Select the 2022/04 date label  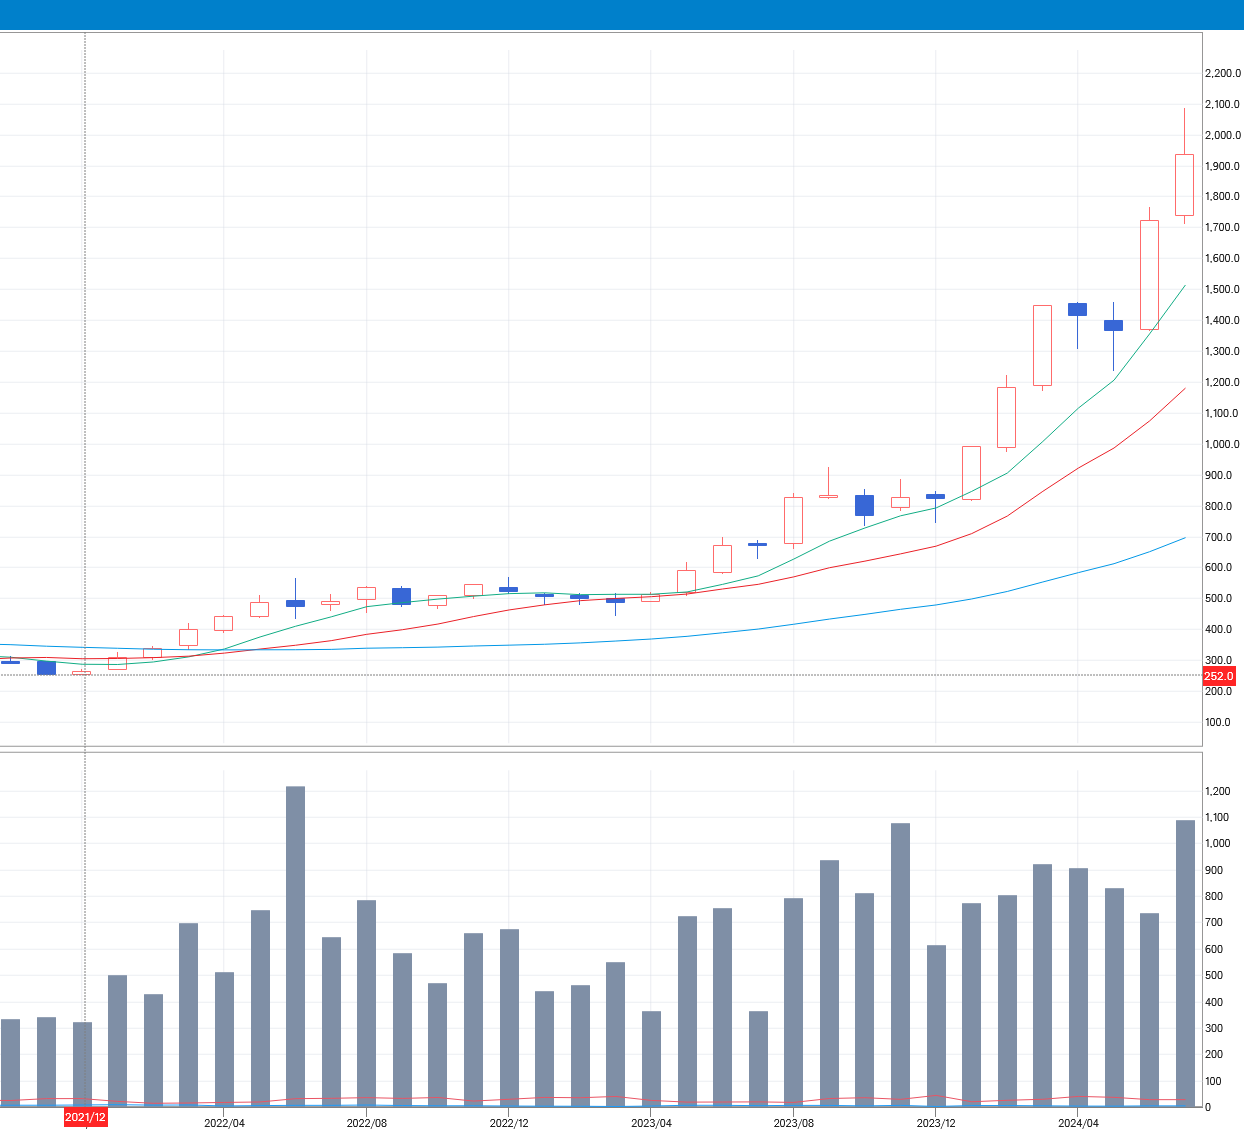pos(224,1123)
